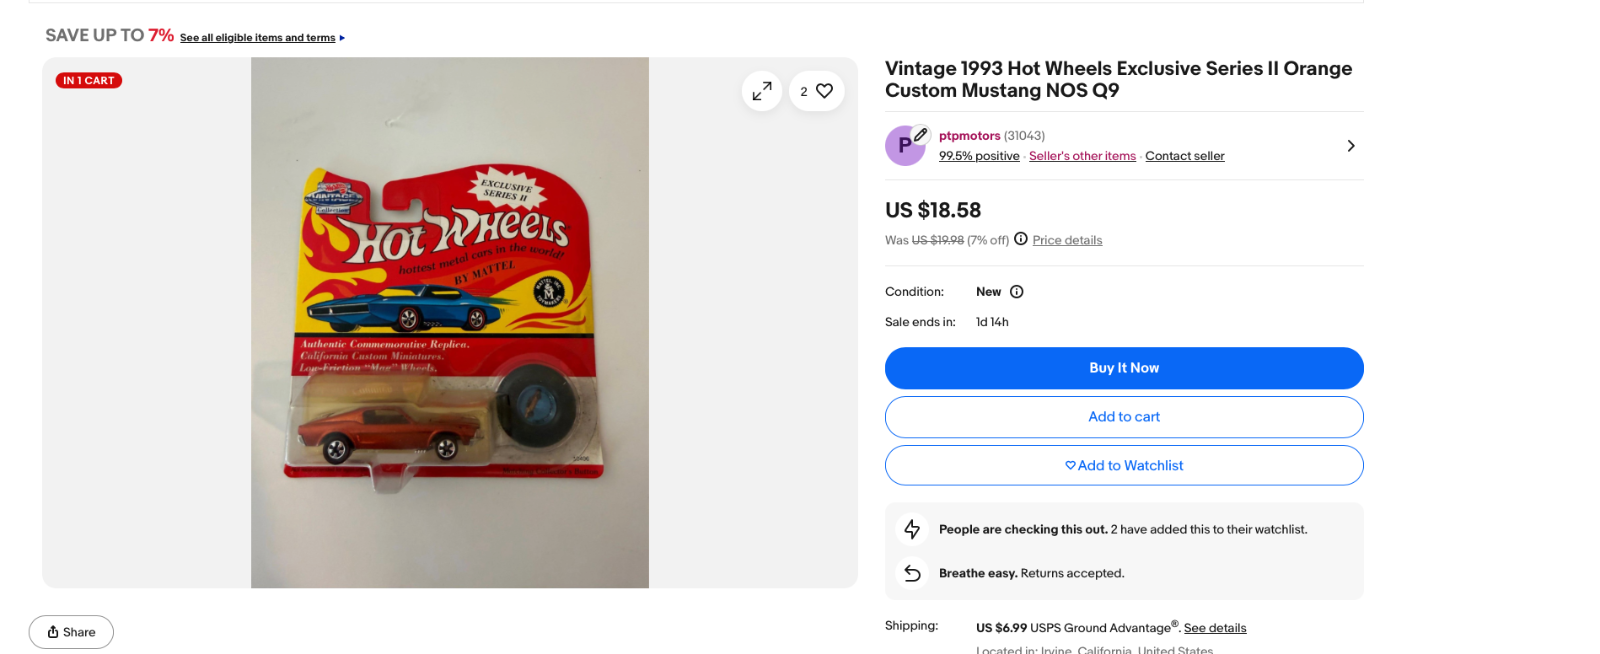Click the Contact seller link

1184,156
